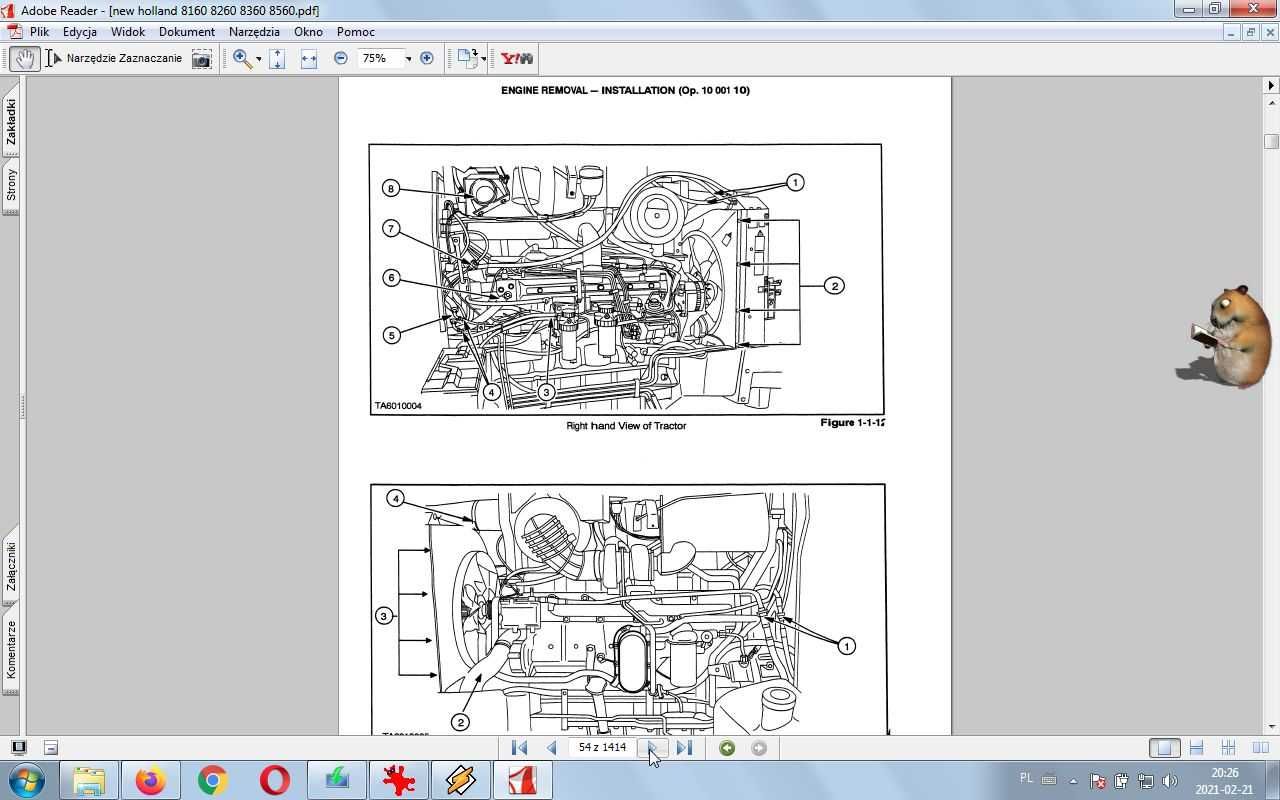Click the rotate view page icon
Viewport: 1280px width, 800px height.
click(x=467, y=59)
